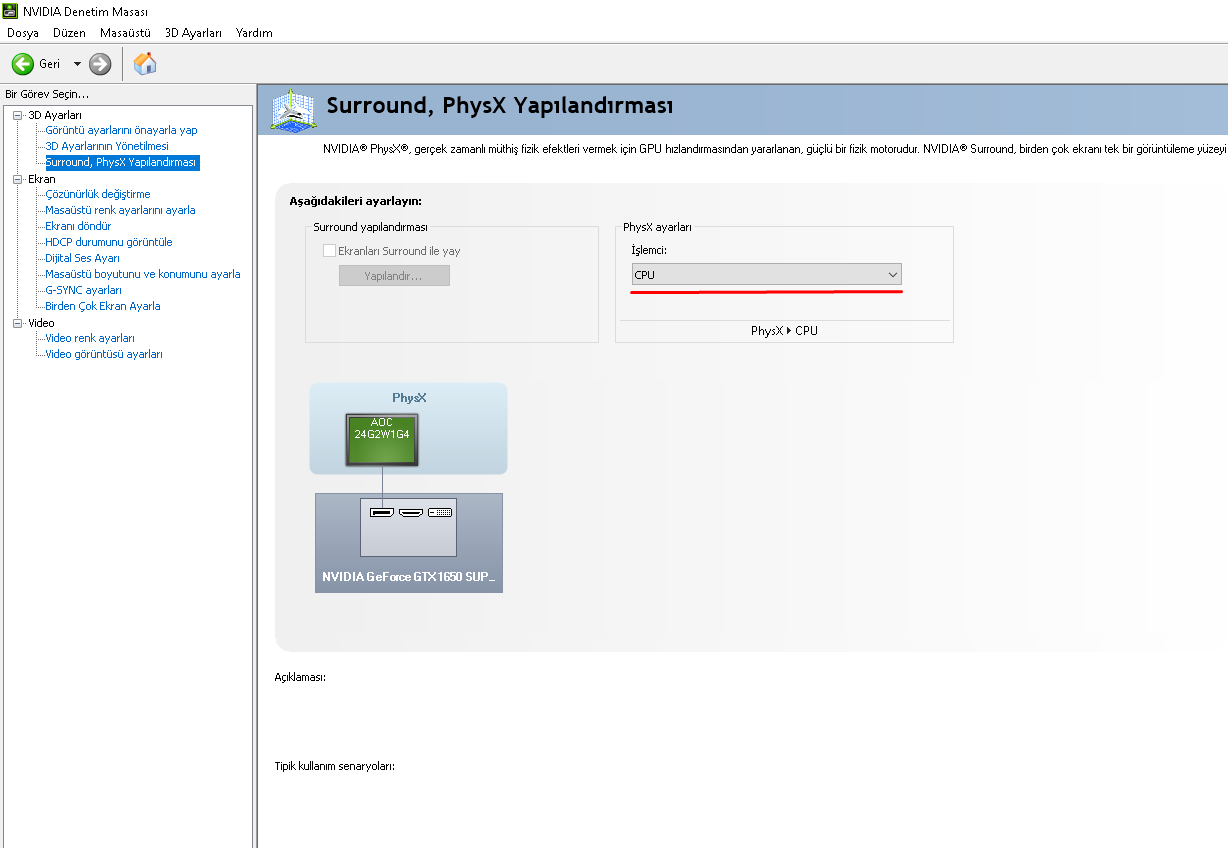Open the Dosya menu
The height and width of the screenshot is (848, 1228).
[x=23, y=33]
